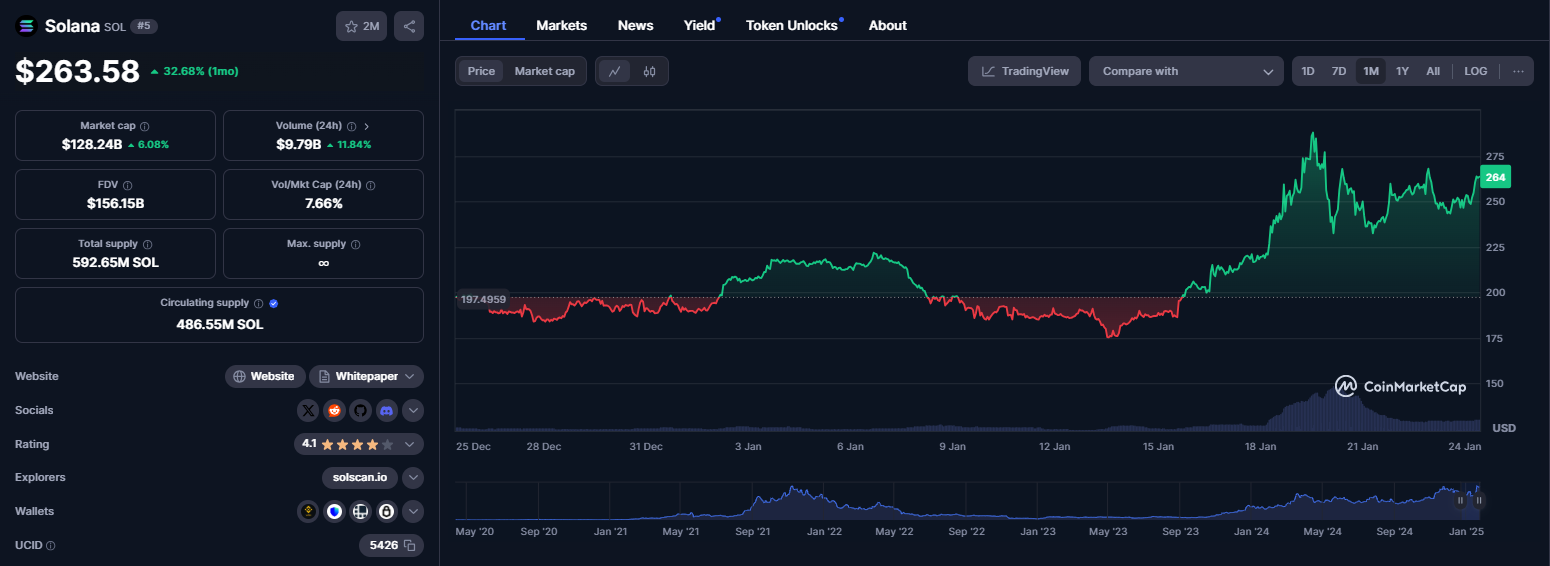Viewport: 1550px width, 566px height.
Task: Grab the left handle of range selector
Action: click(1460, 500)
